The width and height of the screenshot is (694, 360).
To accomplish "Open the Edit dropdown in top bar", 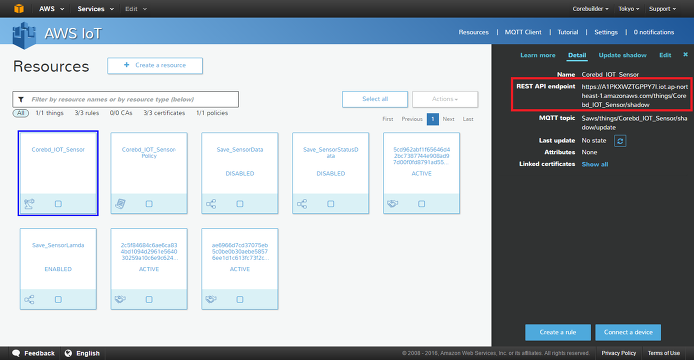I will pyautogui.click(x=135, y=9).
